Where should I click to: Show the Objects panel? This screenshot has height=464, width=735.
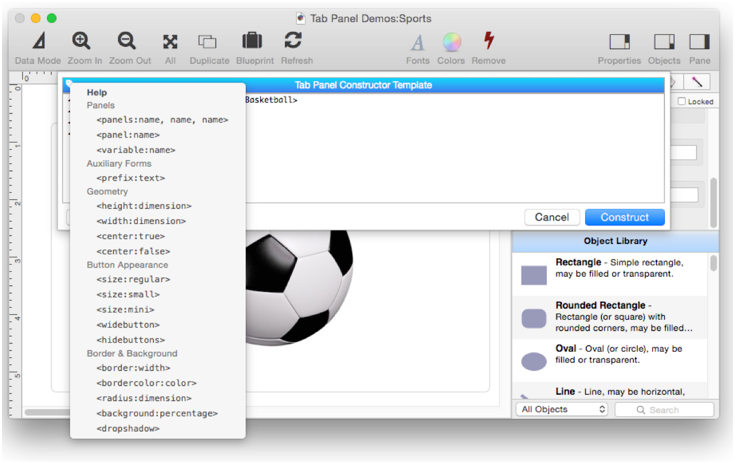coord(665,42)
